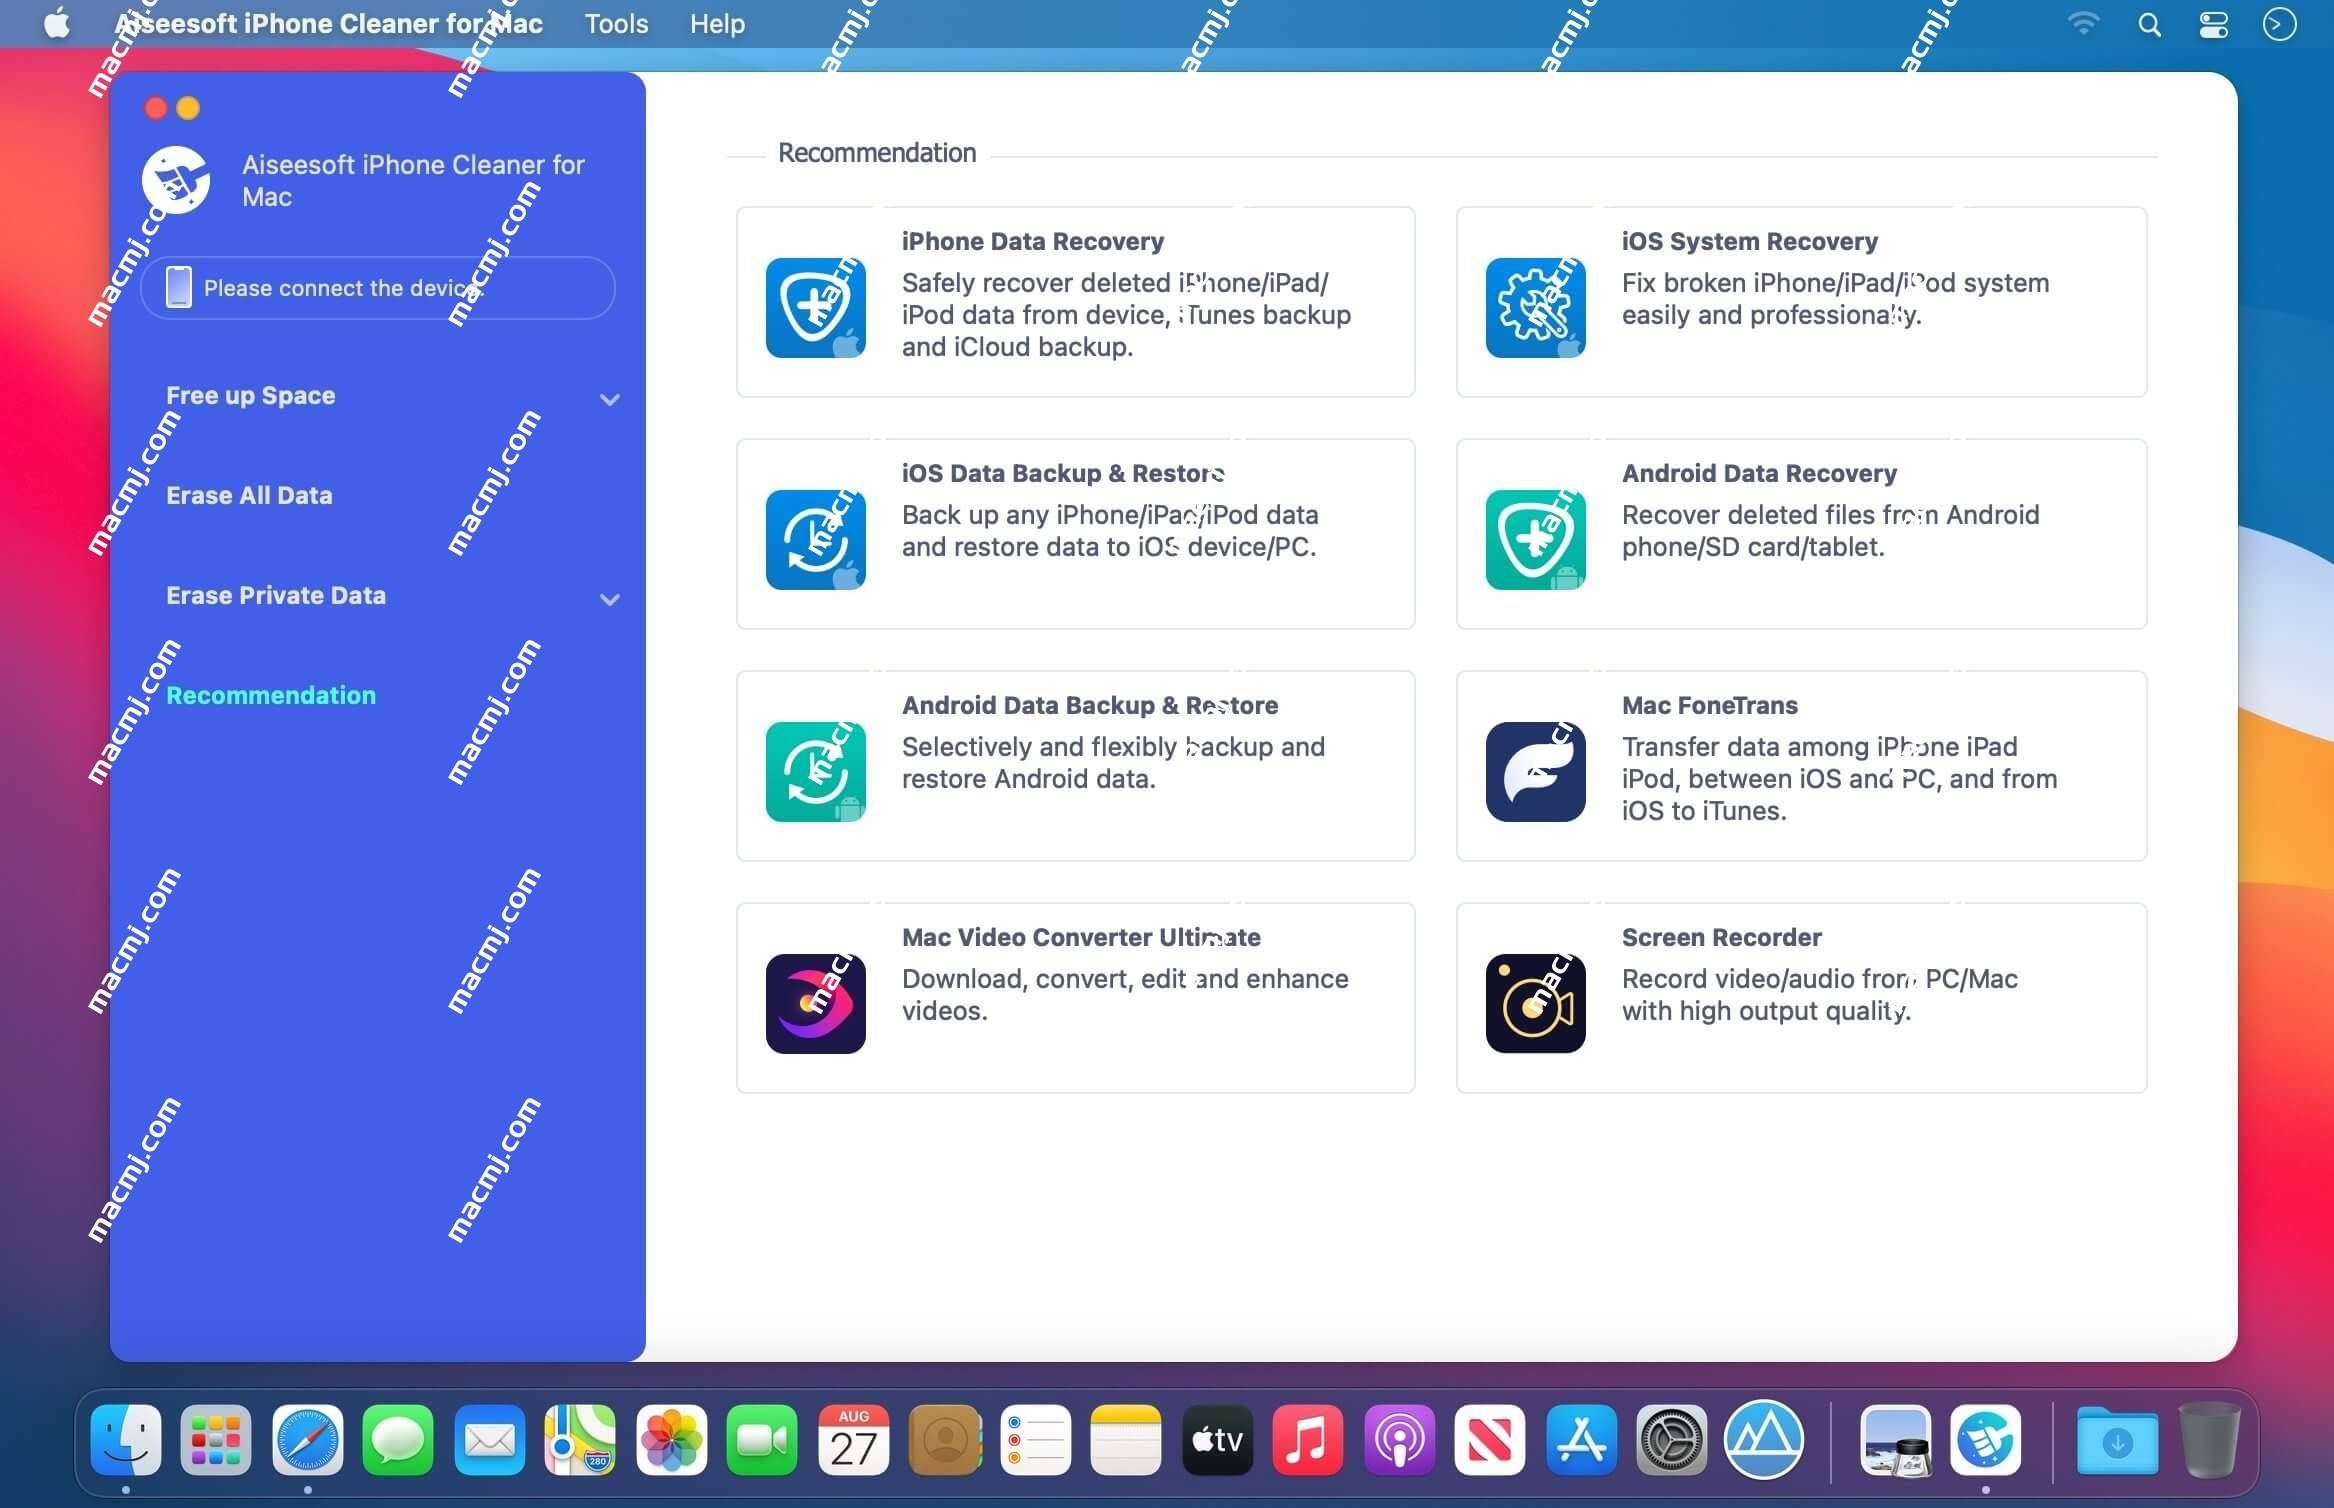Viewport: 2334px width, 1508px height.
Task: Select the Recommendation sidebar item
Action: pyautogui.click(x=271, y=695)
